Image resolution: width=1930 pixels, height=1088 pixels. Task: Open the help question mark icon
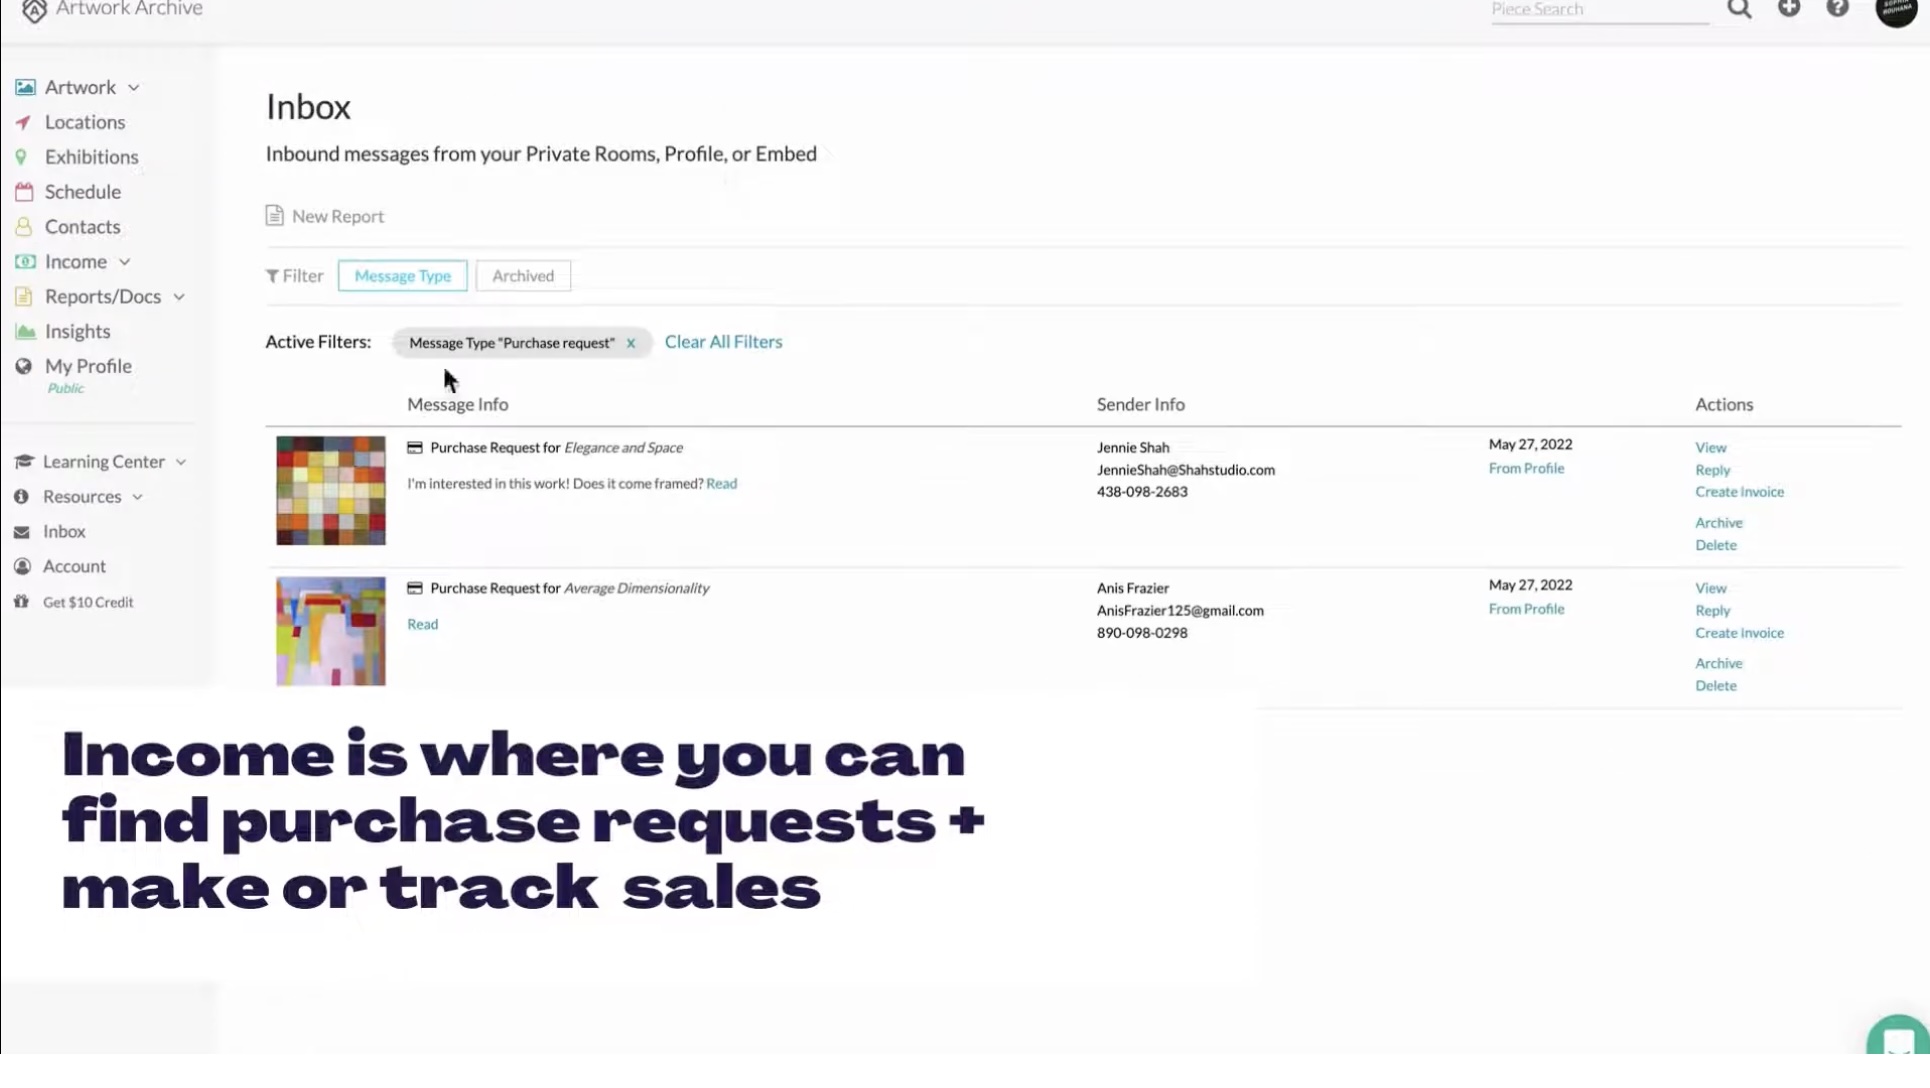point(1838,8)
